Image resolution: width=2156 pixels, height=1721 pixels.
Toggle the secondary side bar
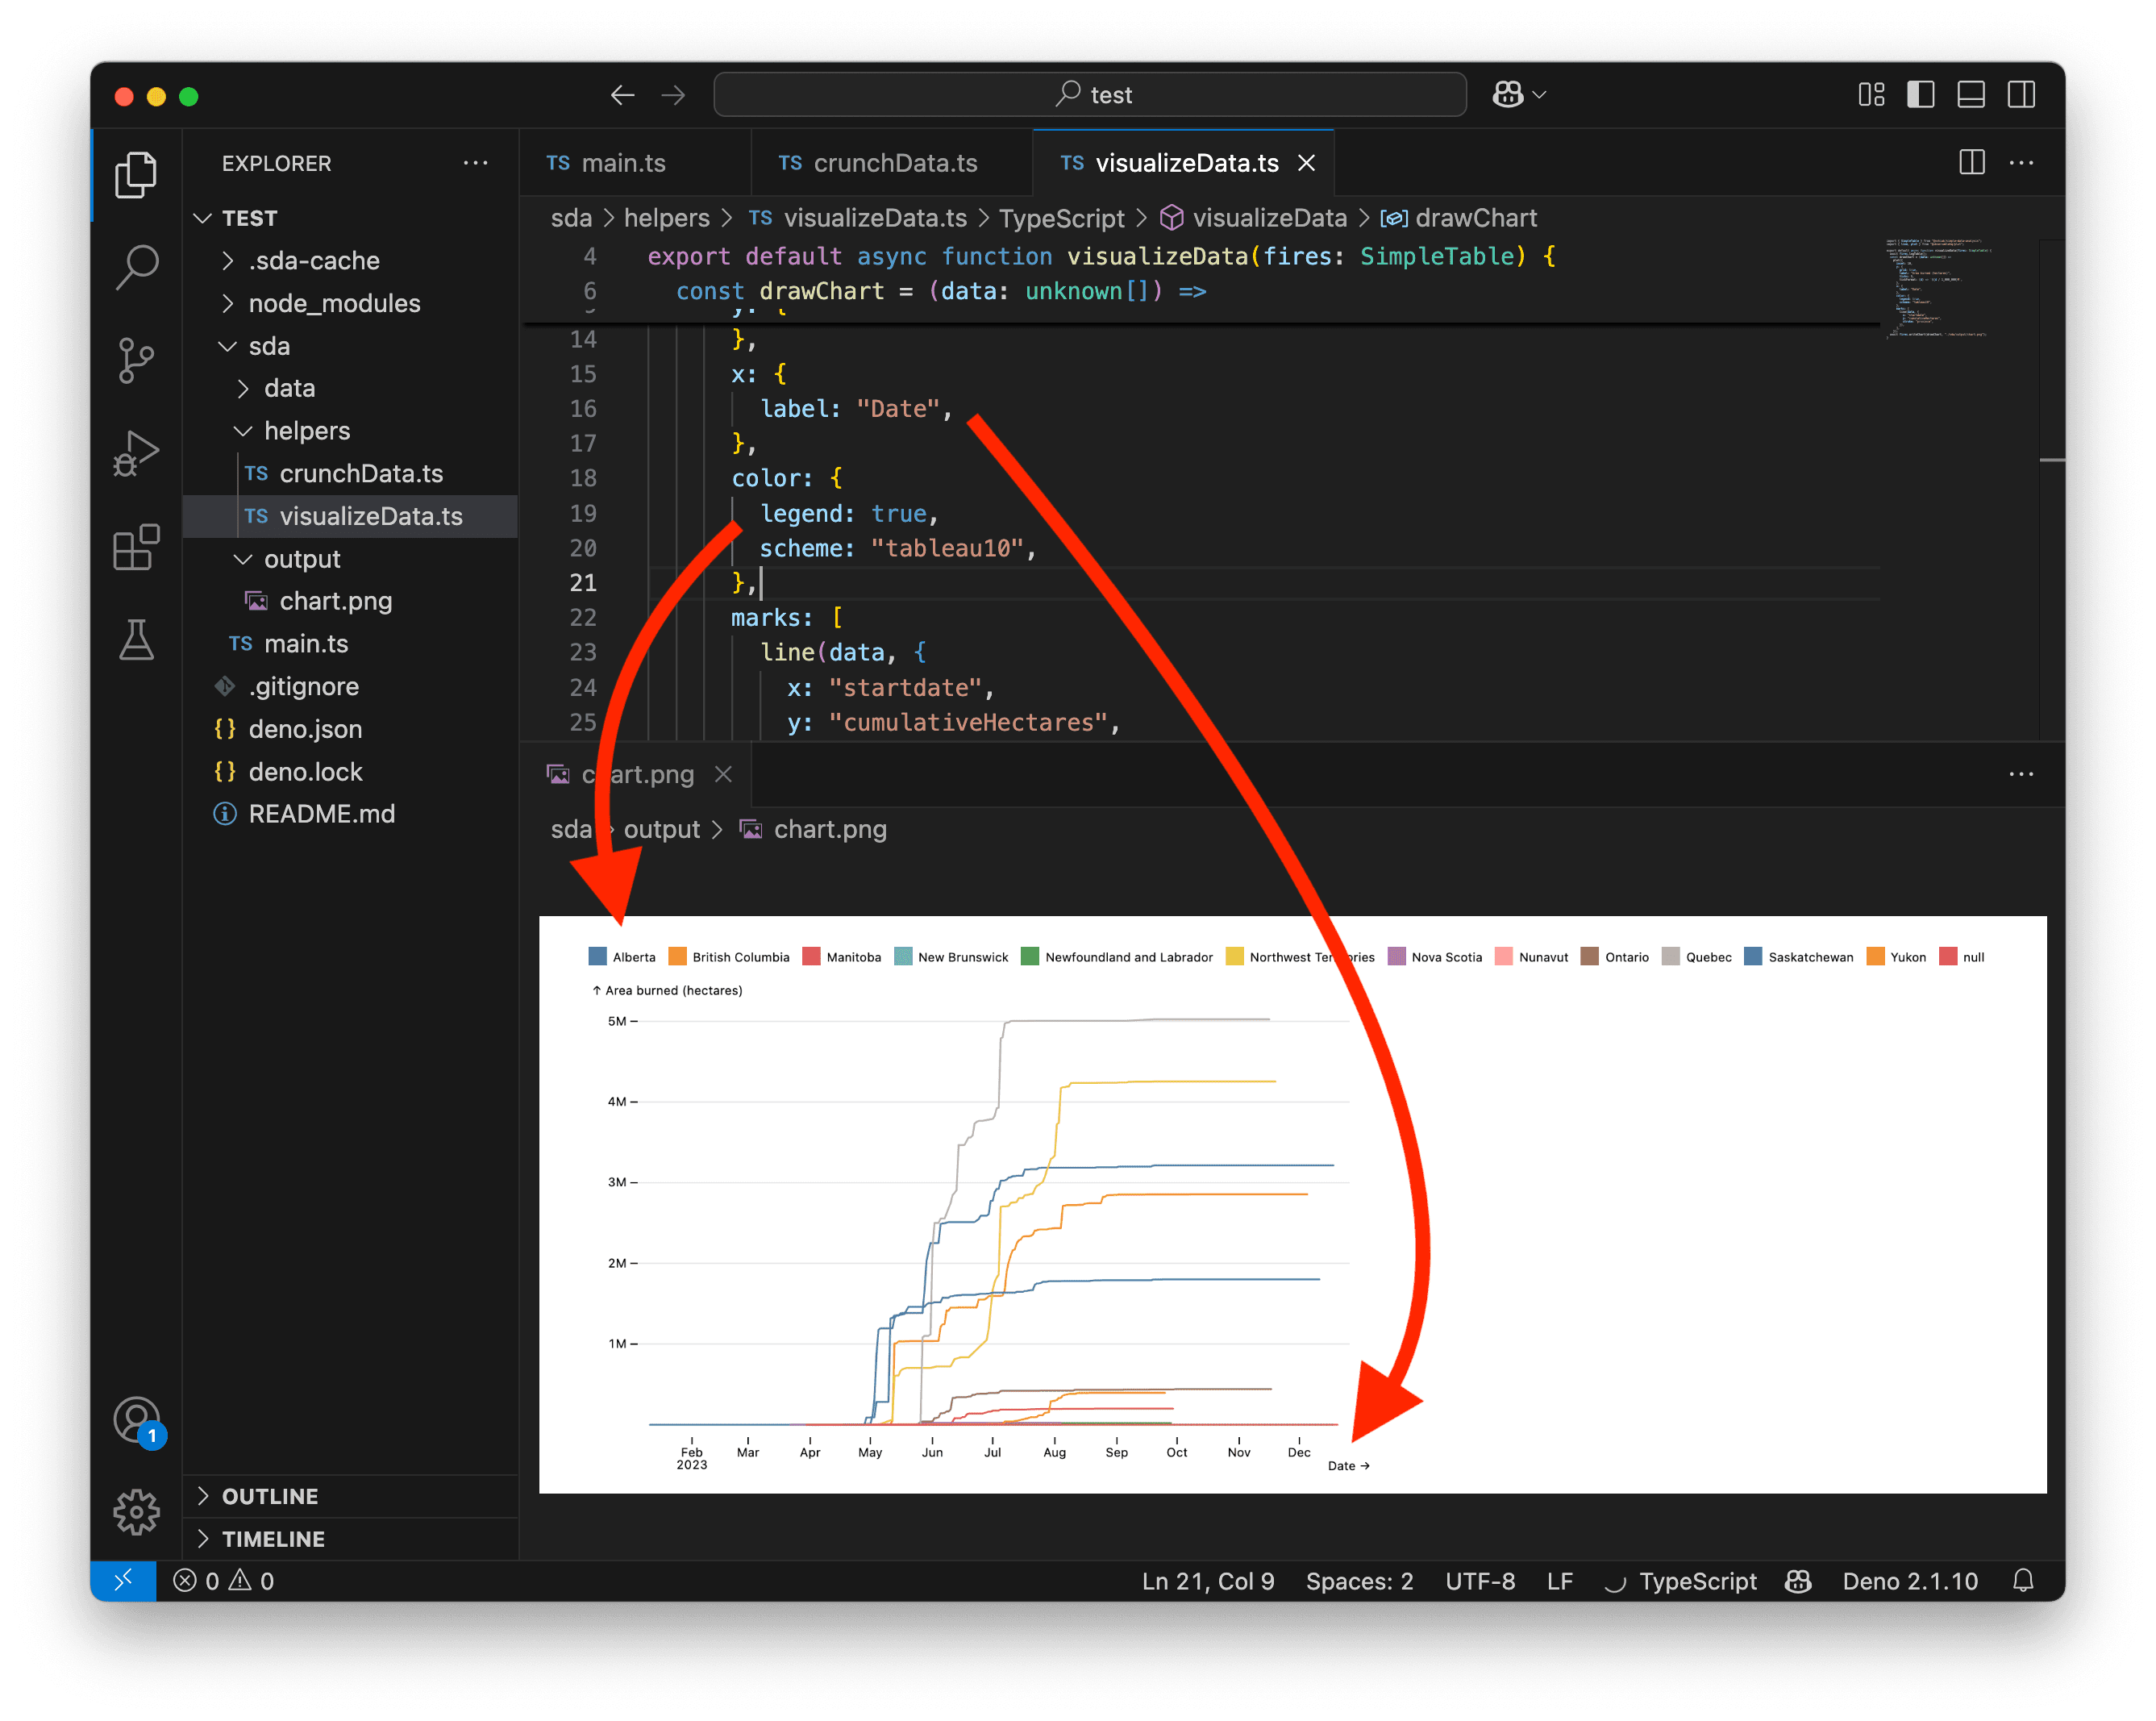click(x=2022, y=94)
